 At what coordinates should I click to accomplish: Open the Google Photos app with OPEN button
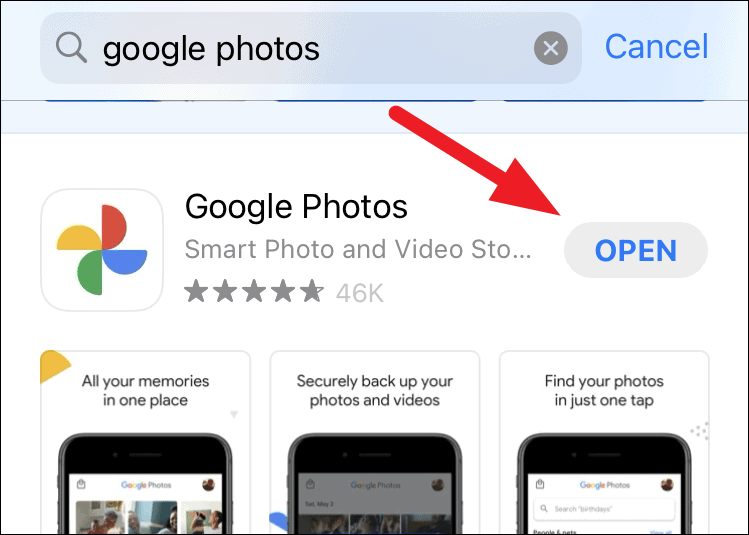636,250
